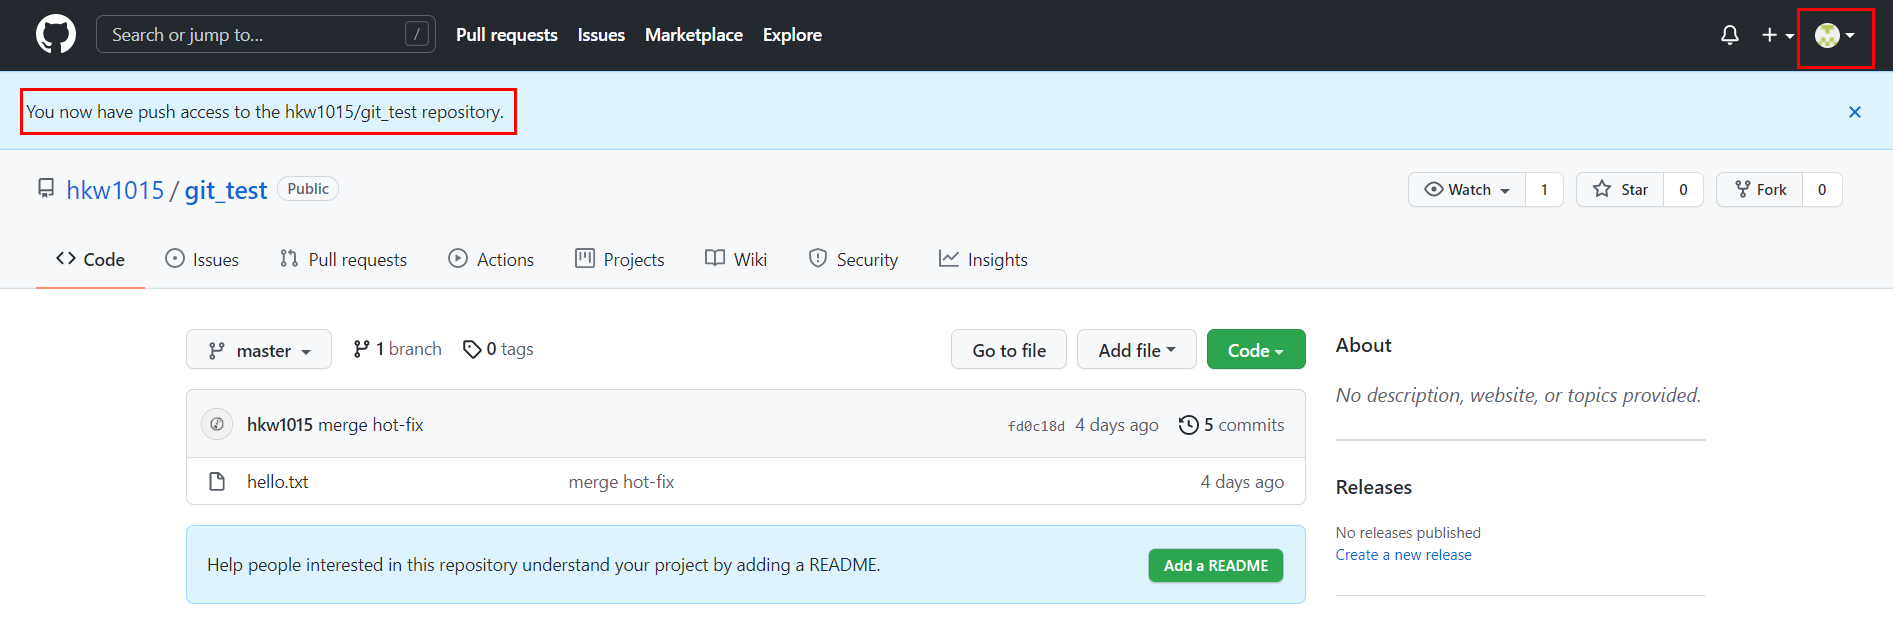Go to Marketplace
This screenshot has width=1893, height=619.
pos(694,35)
